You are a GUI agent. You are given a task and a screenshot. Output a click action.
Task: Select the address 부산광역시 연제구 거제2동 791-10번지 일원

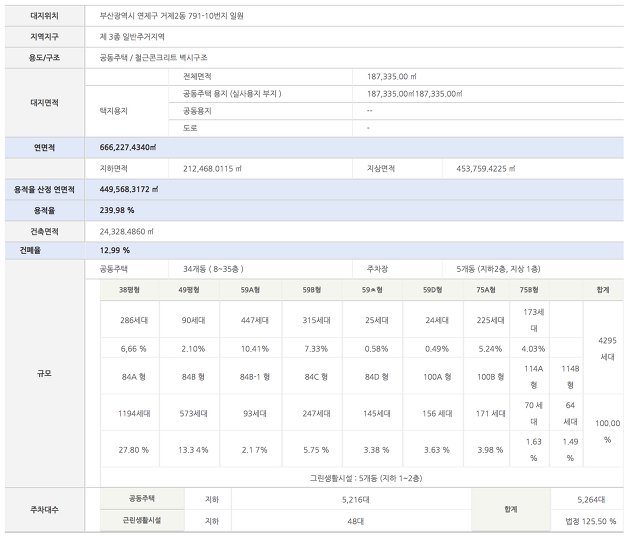(172, 16)
